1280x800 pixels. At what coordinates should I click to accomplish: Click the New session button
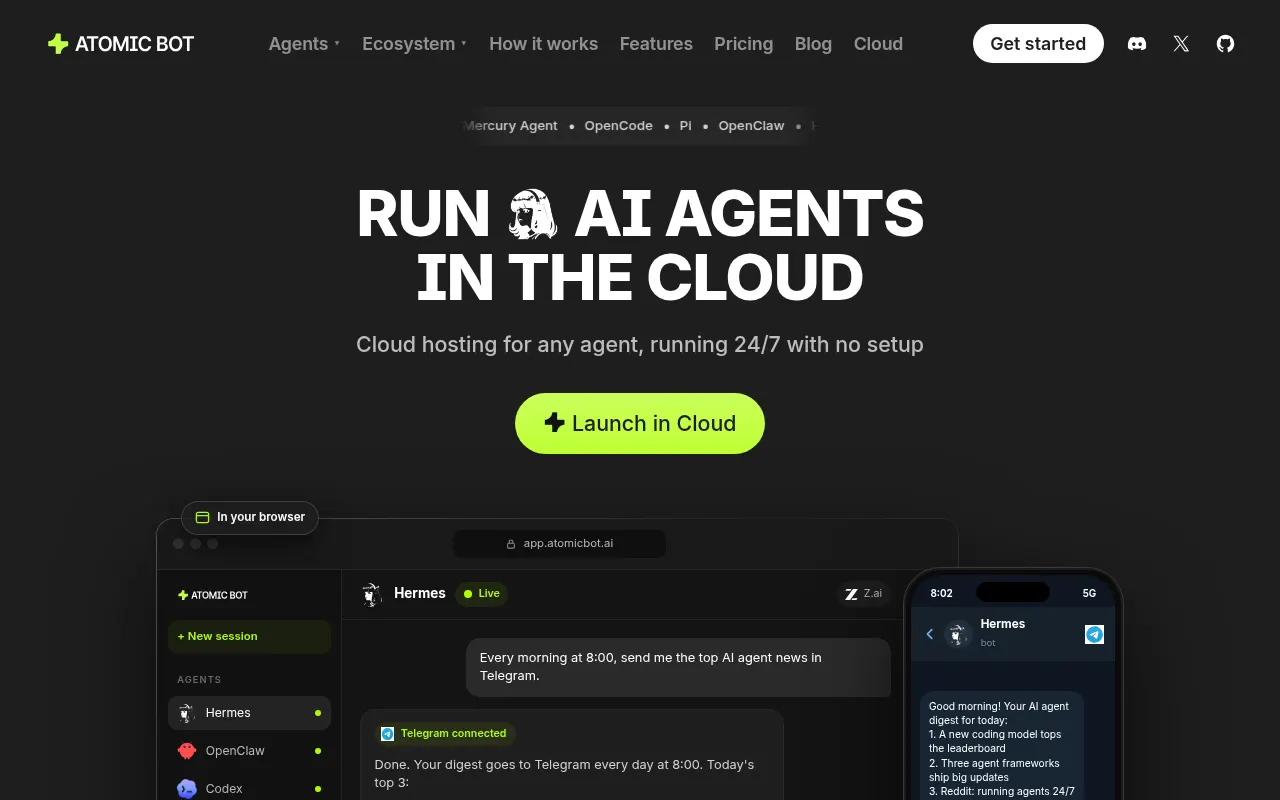pyautogui.click(x=249, y=636)
